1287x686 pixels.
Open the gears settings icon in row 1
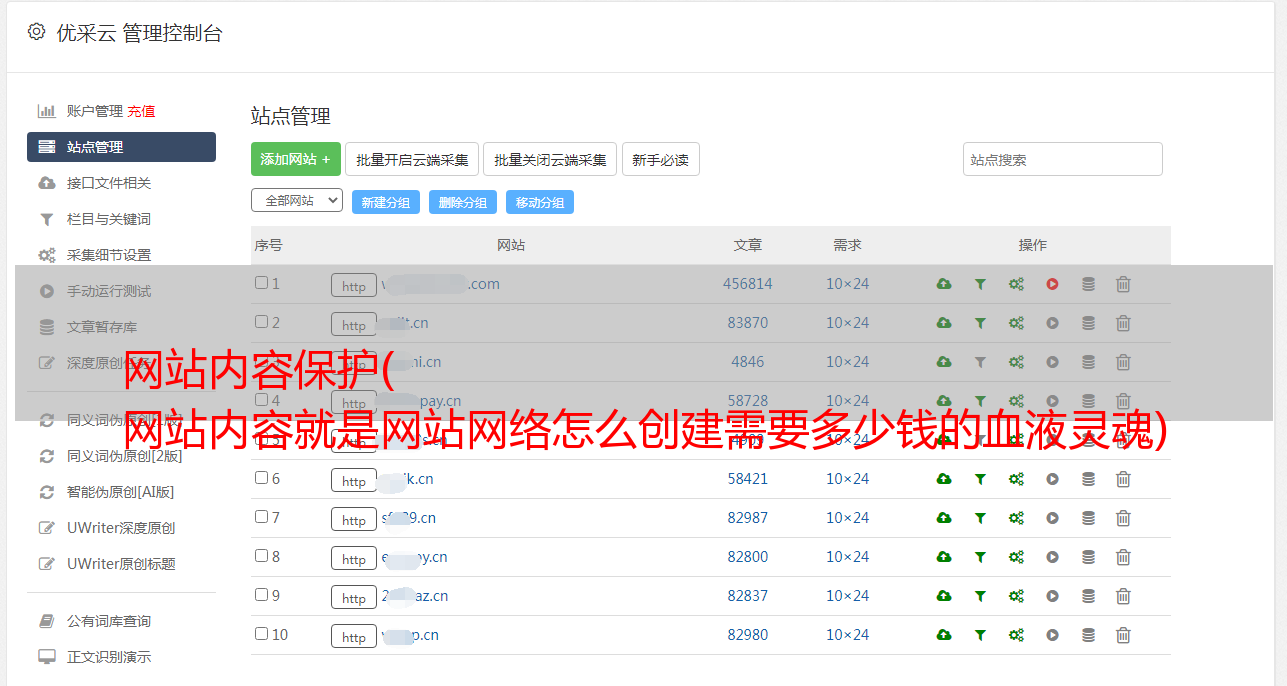(x=1016, y=284)
